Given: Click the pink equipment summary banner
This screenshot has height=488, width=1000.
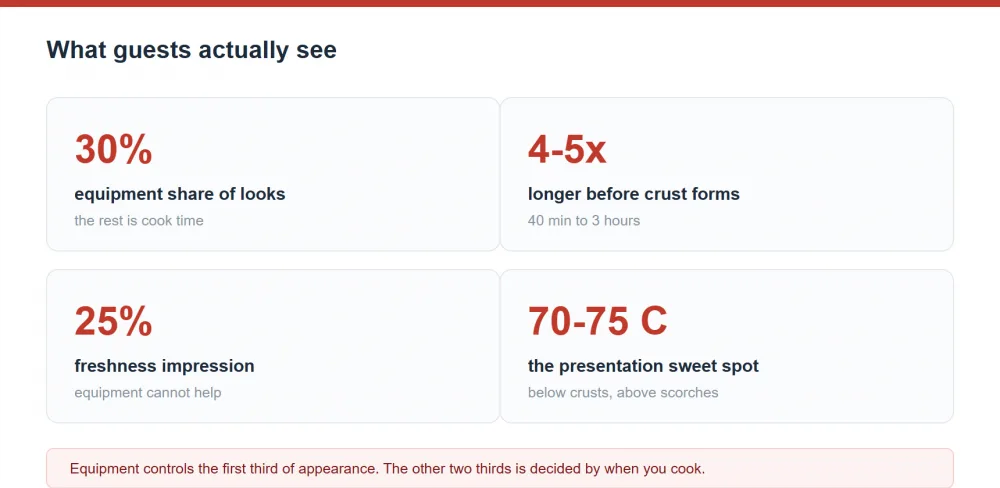Looking at the screenshot, I should click(x=500, y=468).
